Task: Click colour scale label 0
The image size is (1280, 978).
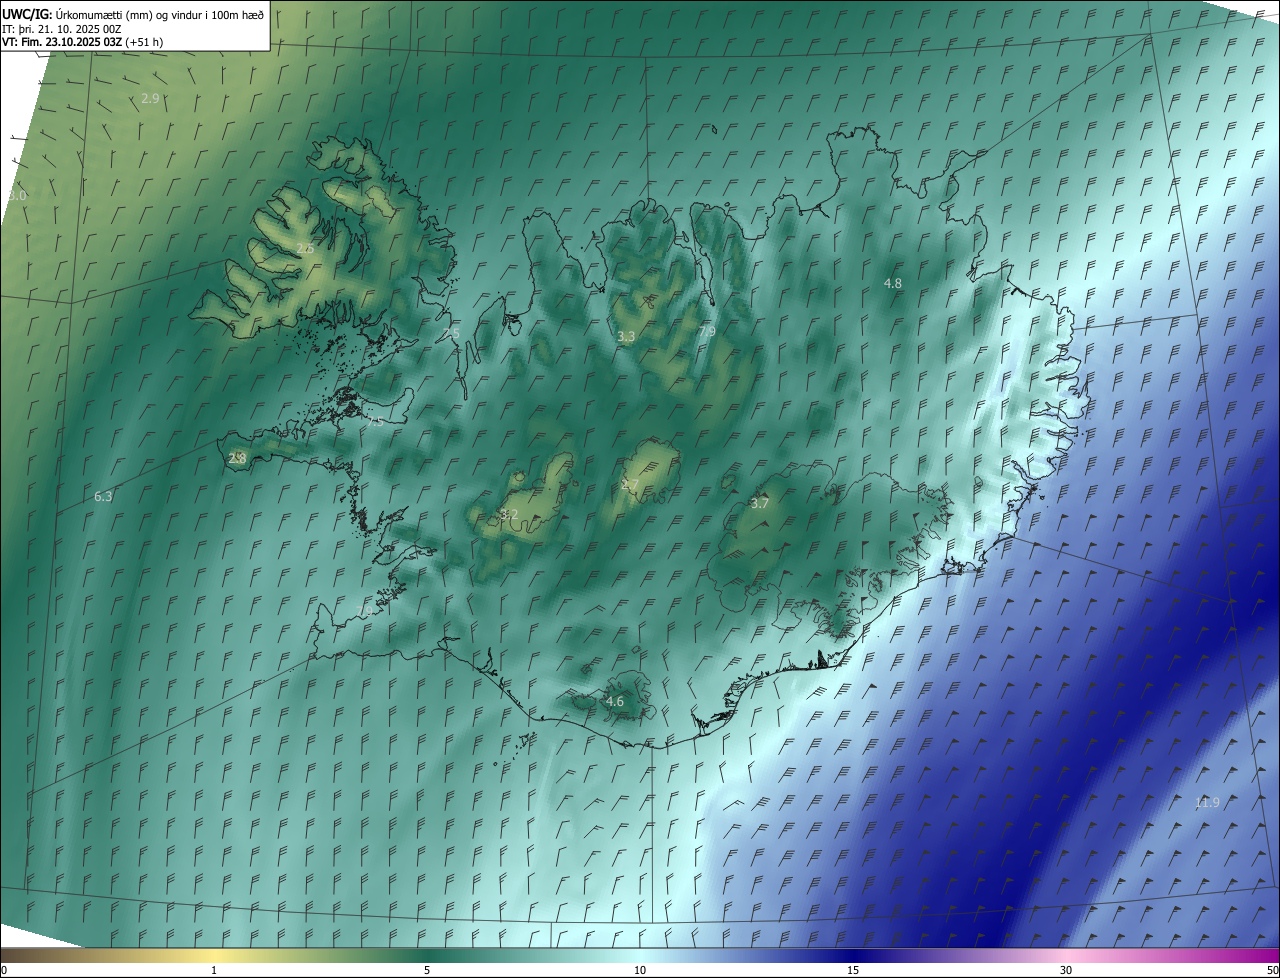Action: click(3, 971)
